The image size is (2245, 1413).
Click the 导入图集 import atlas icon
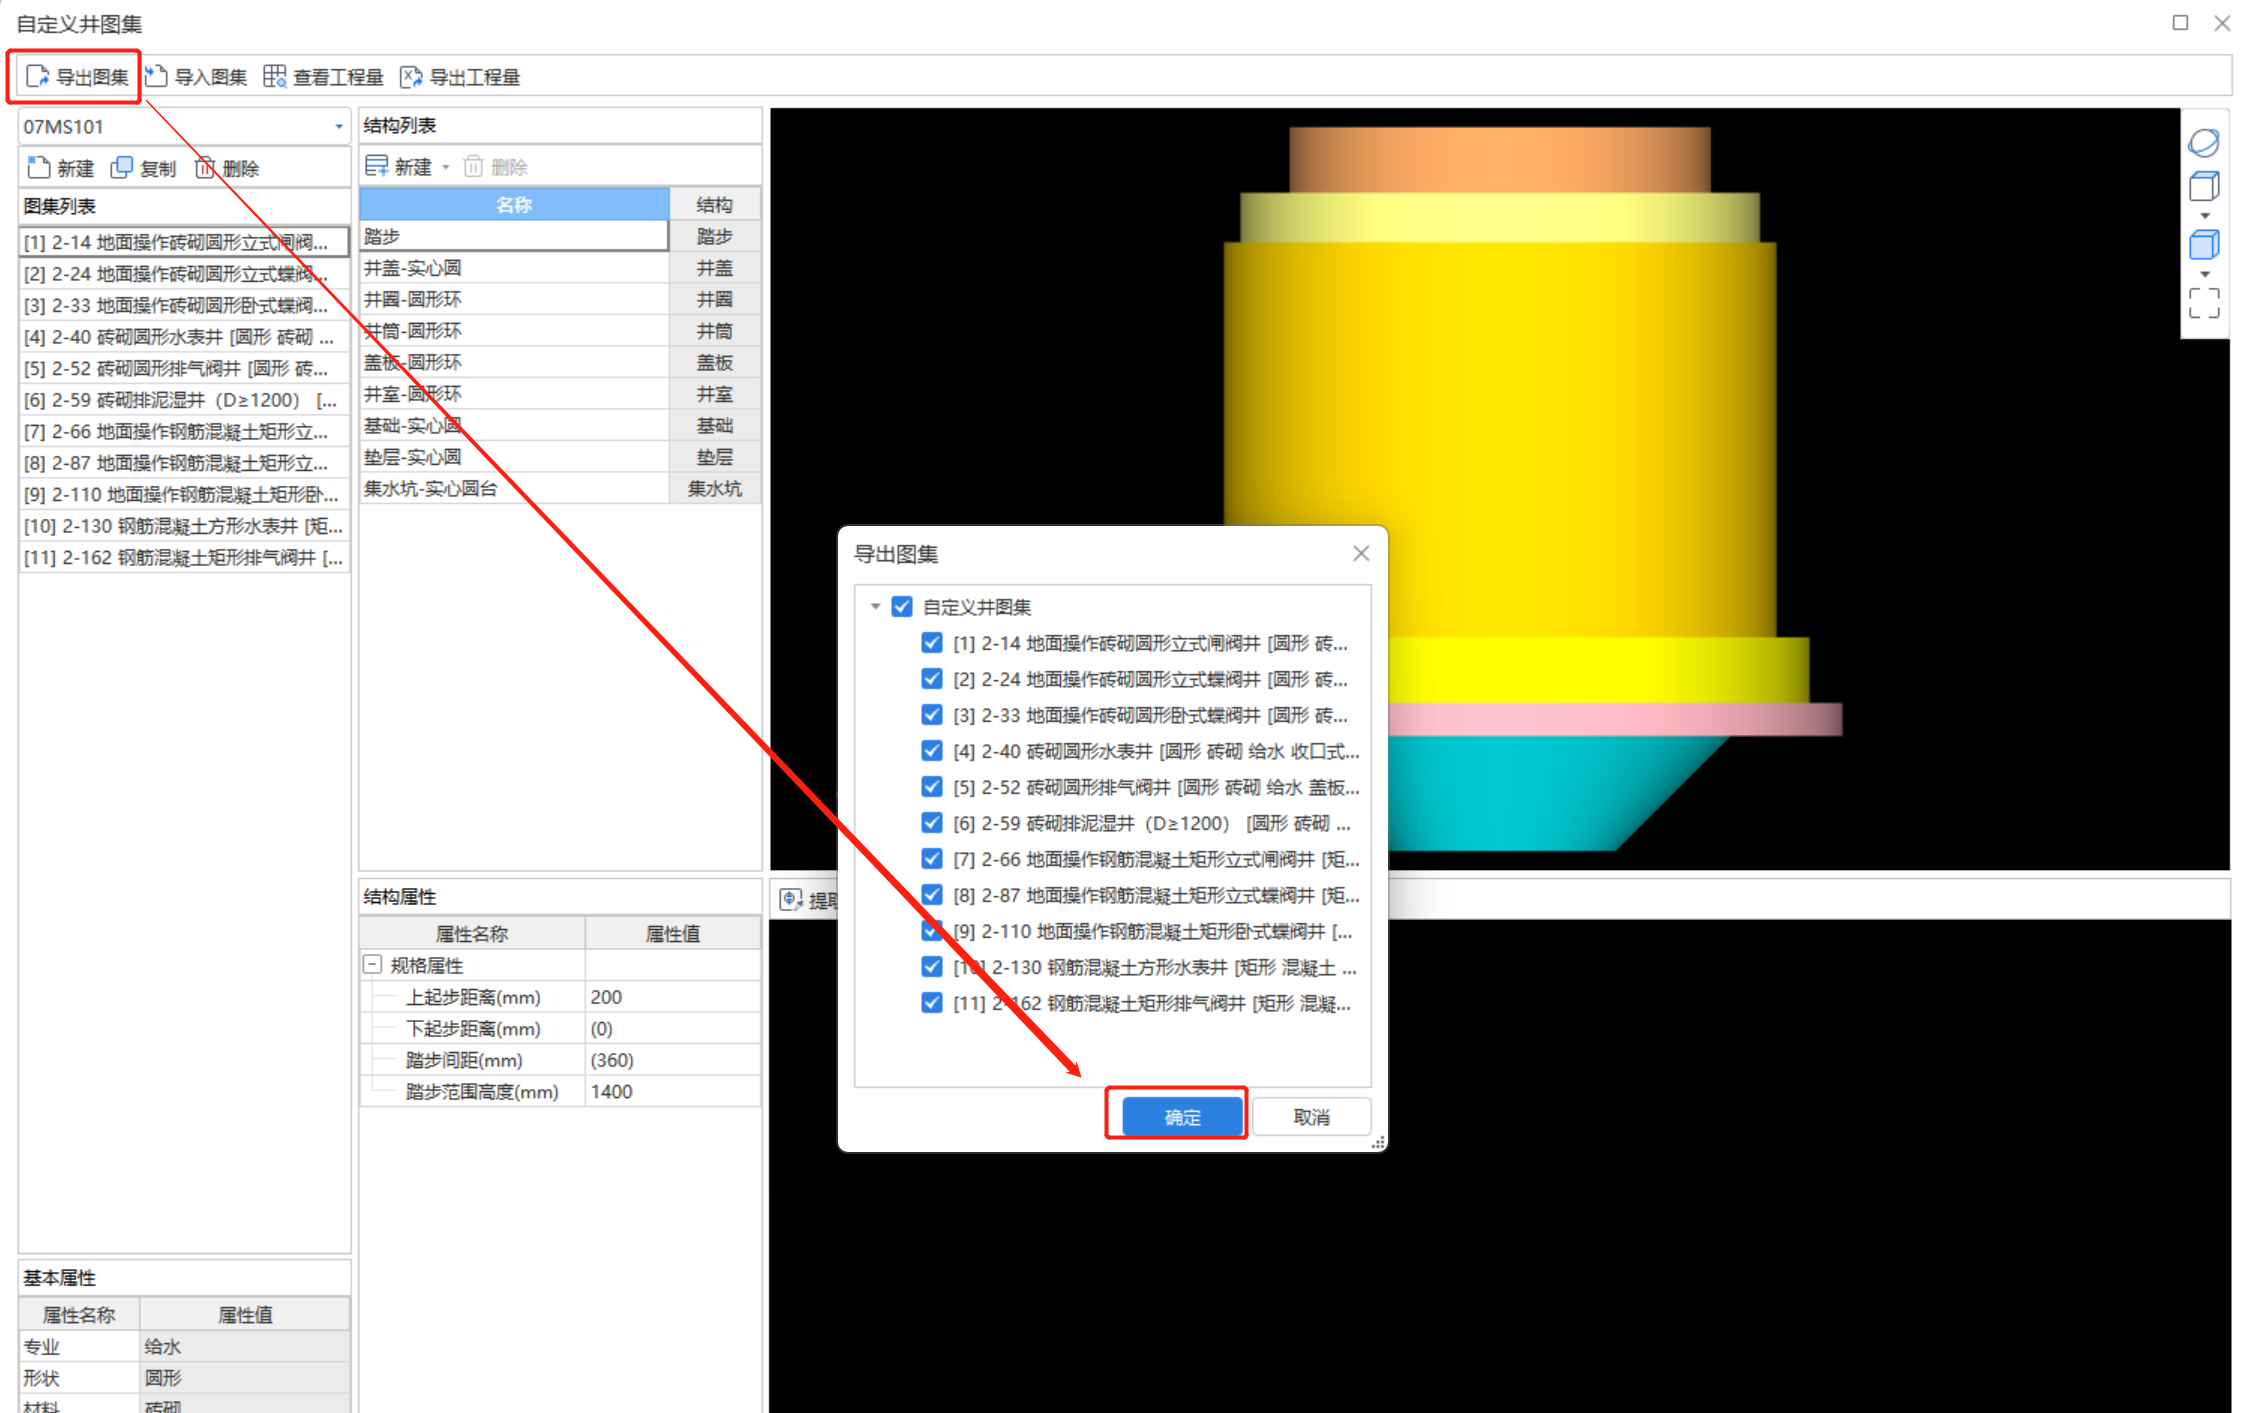pyautogui.click(x=157, y=76)
